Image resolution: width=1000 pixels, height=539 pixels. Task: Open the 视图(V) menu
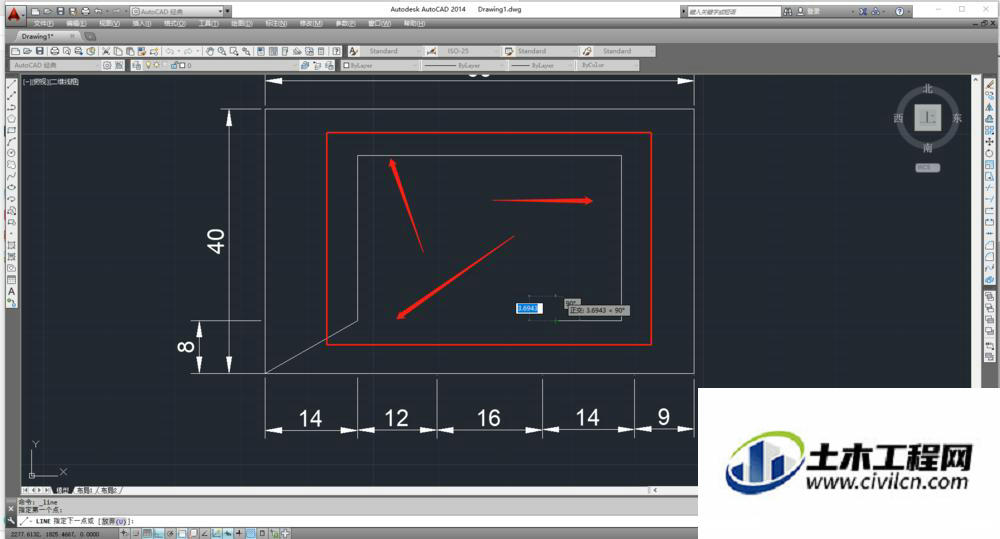110,24
